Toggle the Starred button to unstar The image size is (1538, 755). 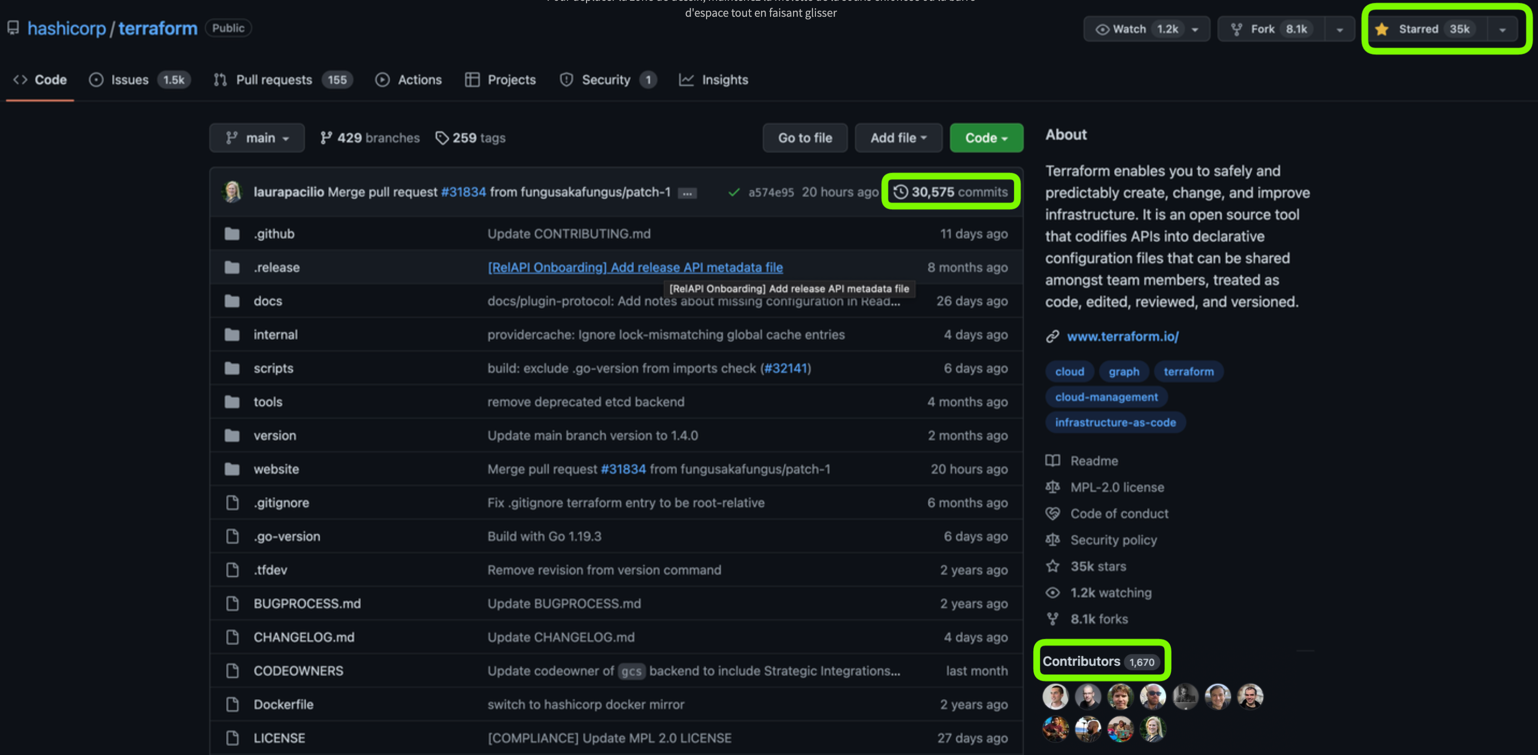(x=1427, y=29)
